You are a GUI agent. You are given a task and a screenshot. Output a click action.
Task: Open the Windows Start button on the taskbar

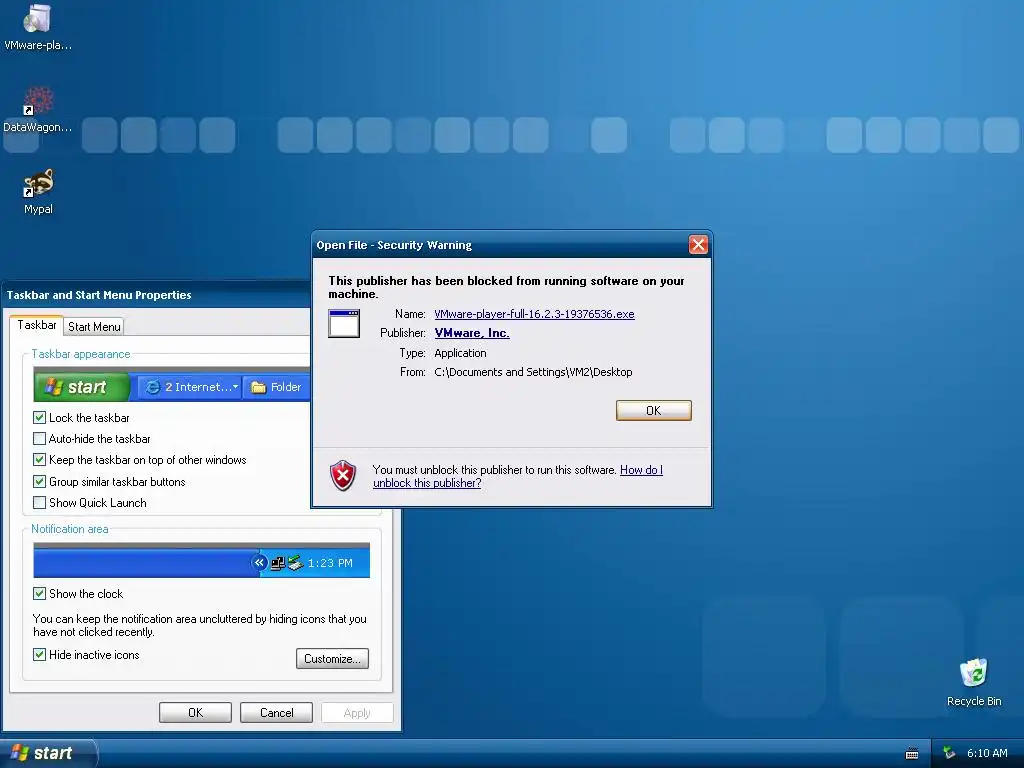point(47,753)
